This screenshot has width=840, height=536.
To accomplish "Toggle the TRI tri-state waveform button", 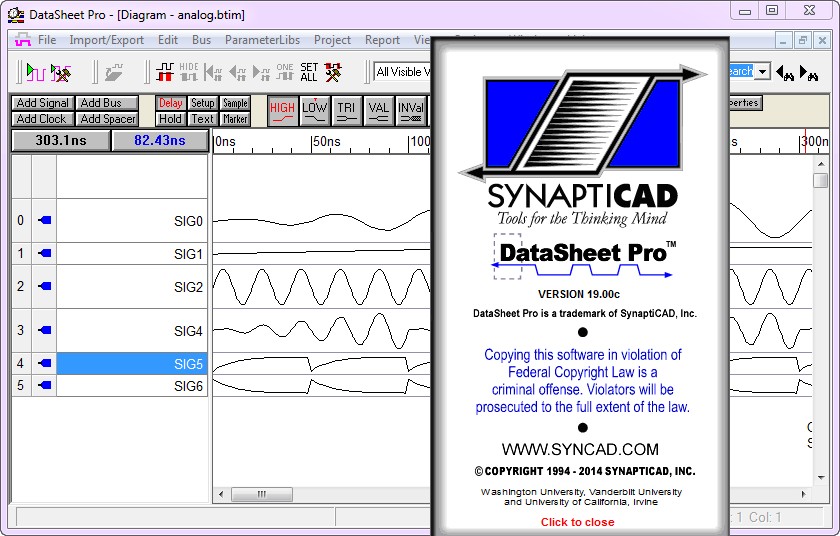I will click(x=346, y=111).
